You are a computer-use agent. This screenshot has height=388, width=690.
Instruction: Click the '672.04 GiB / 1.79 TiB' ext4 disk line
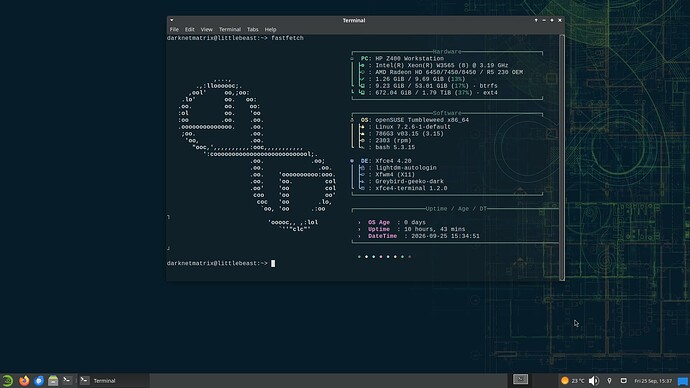436,93
